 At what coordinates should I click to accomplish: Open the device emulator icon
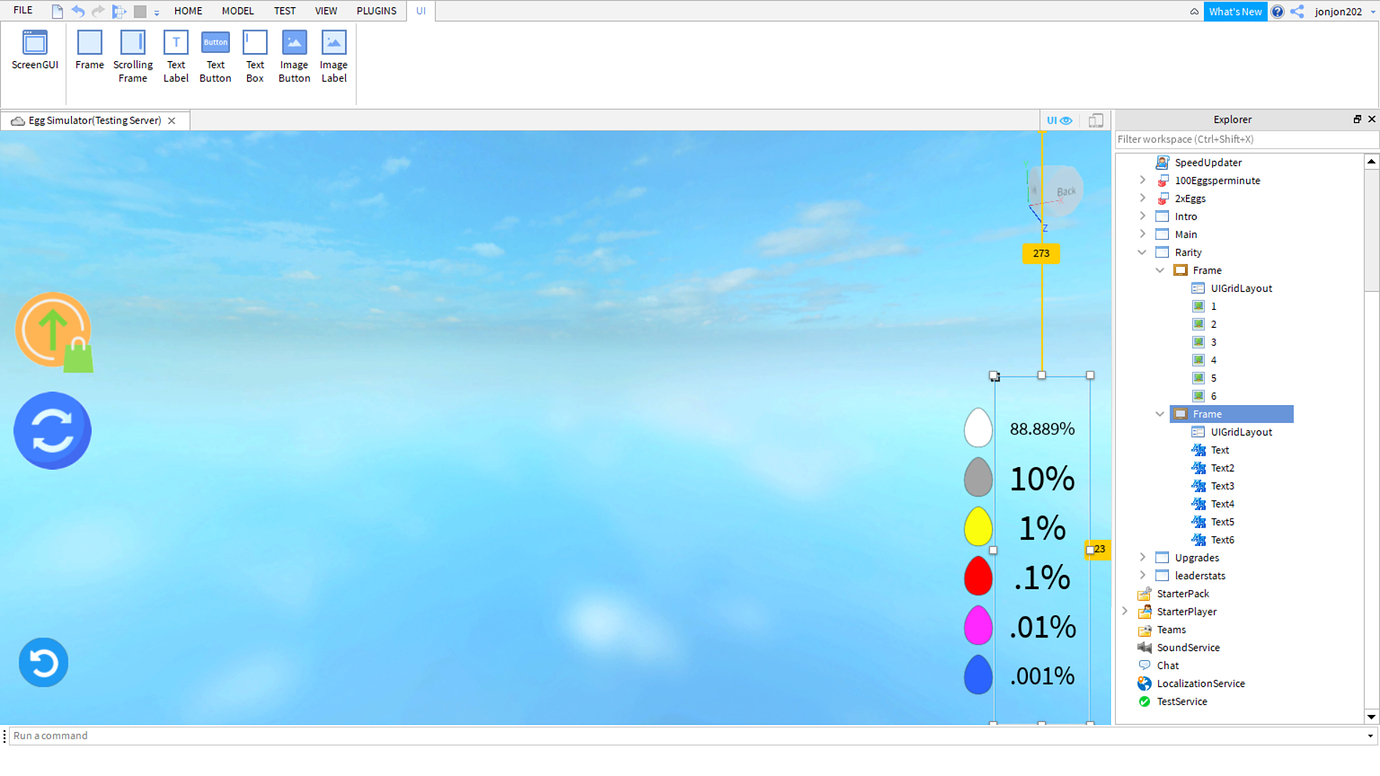coord(1096,120)
